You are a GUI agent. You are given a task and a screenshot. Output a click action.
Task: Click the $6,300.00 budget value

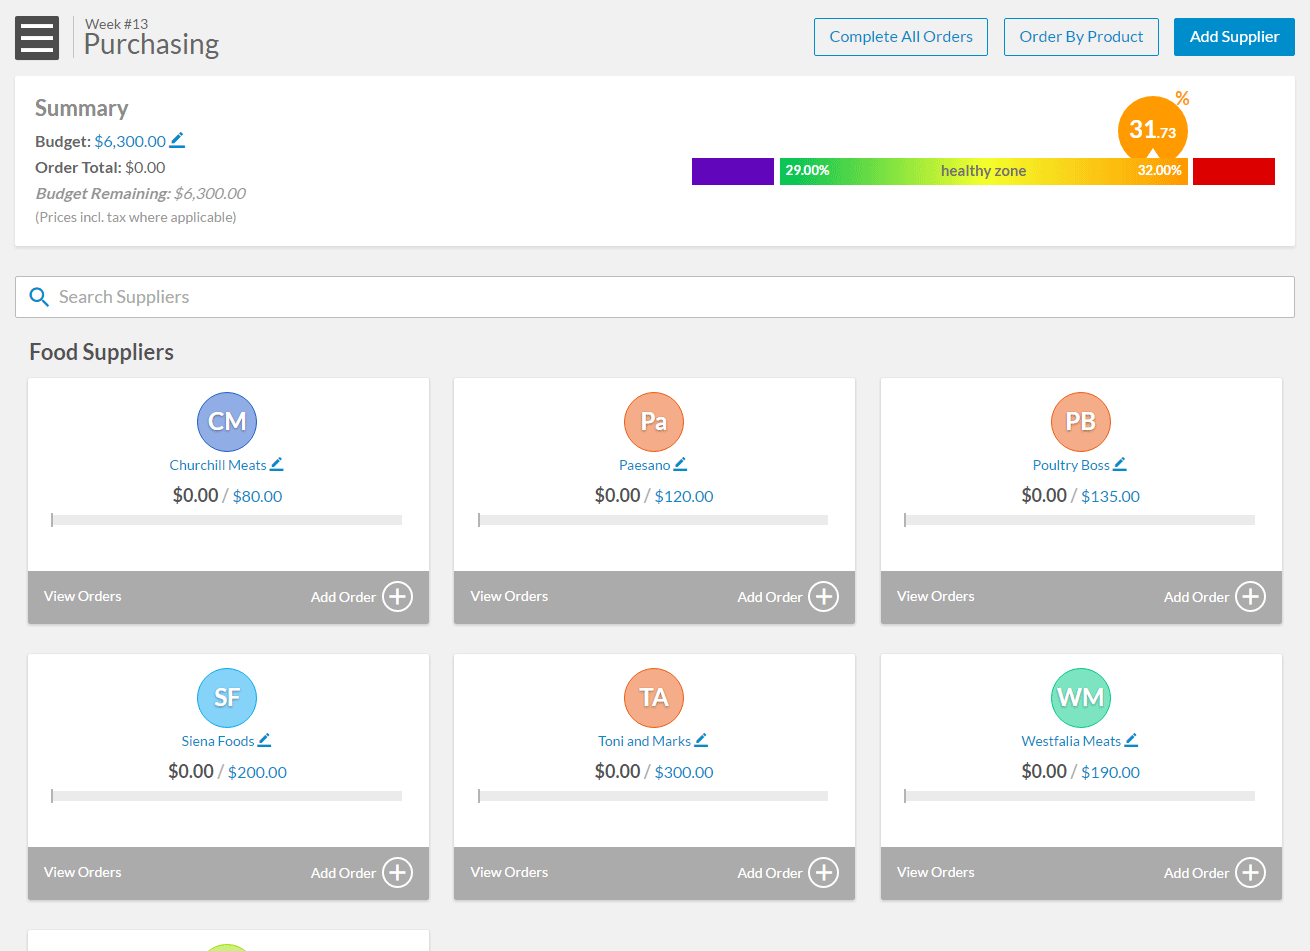point(130,141)
